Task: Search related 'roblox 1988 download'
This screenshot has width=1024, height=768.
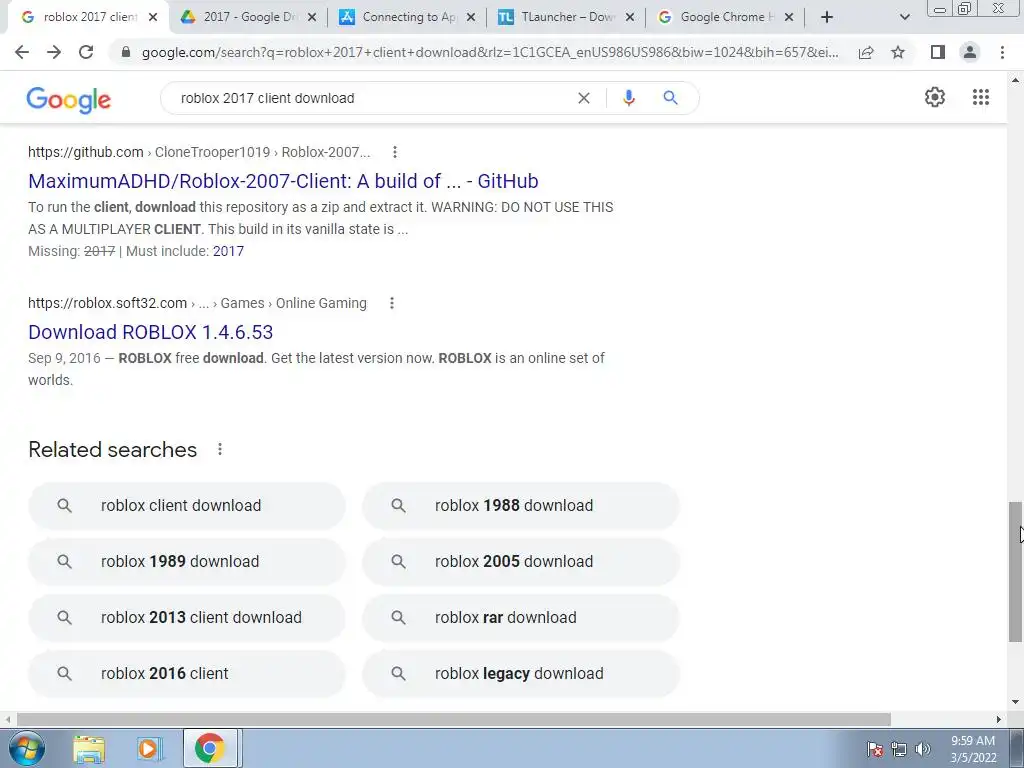Action: pyautogui.click(x=521, y=505)
